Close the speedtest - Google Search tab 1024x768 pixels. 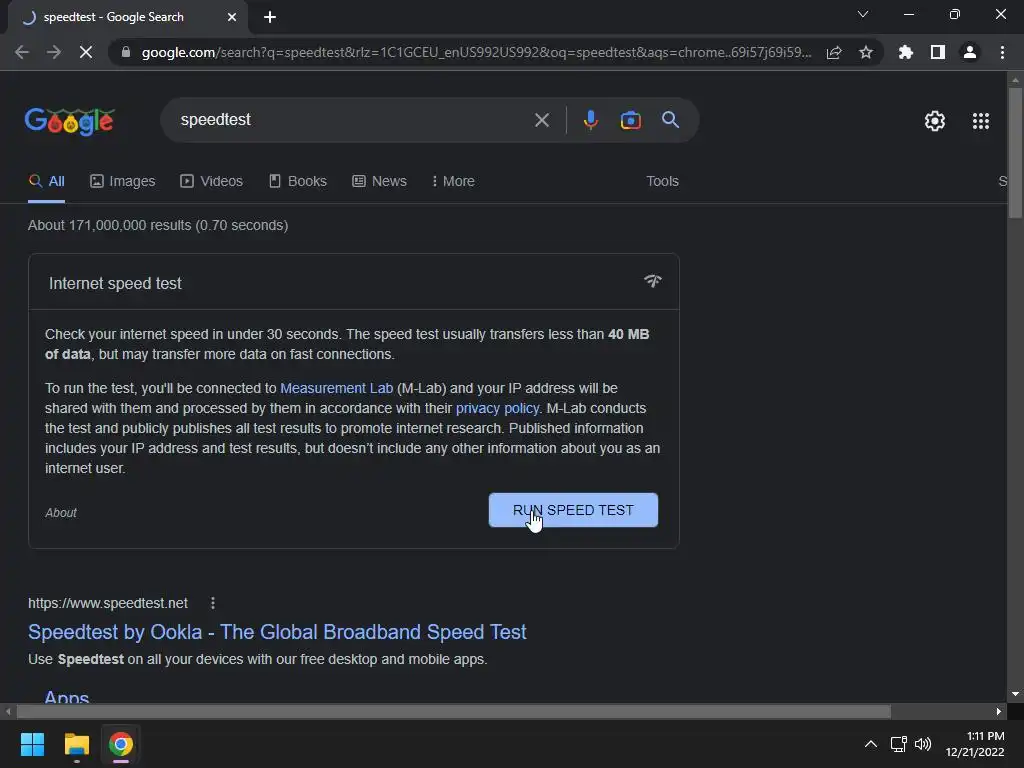point(232,17)
